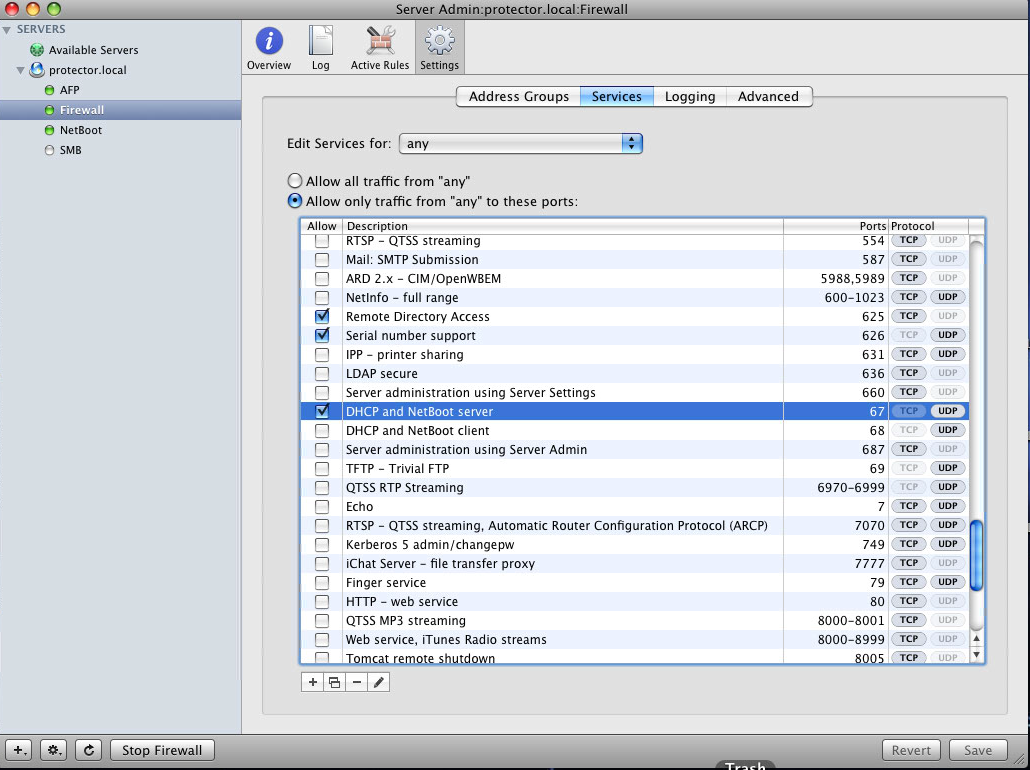
Task: Select Firewall in the sidebar
Action: (x=120, y=110)
